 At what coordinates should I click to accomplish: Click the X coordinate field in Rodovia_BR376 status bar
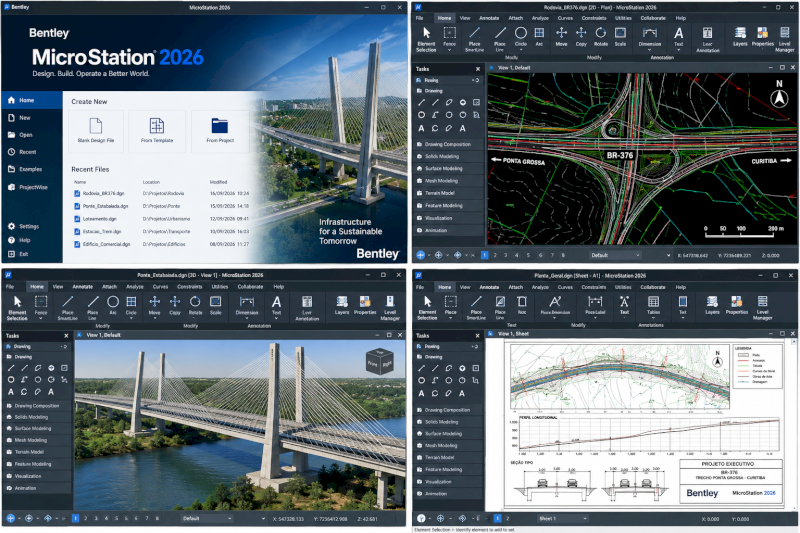click(693, 255)
